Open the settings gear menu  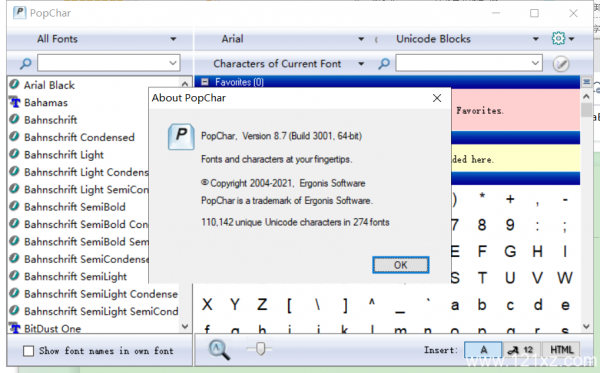562,39
